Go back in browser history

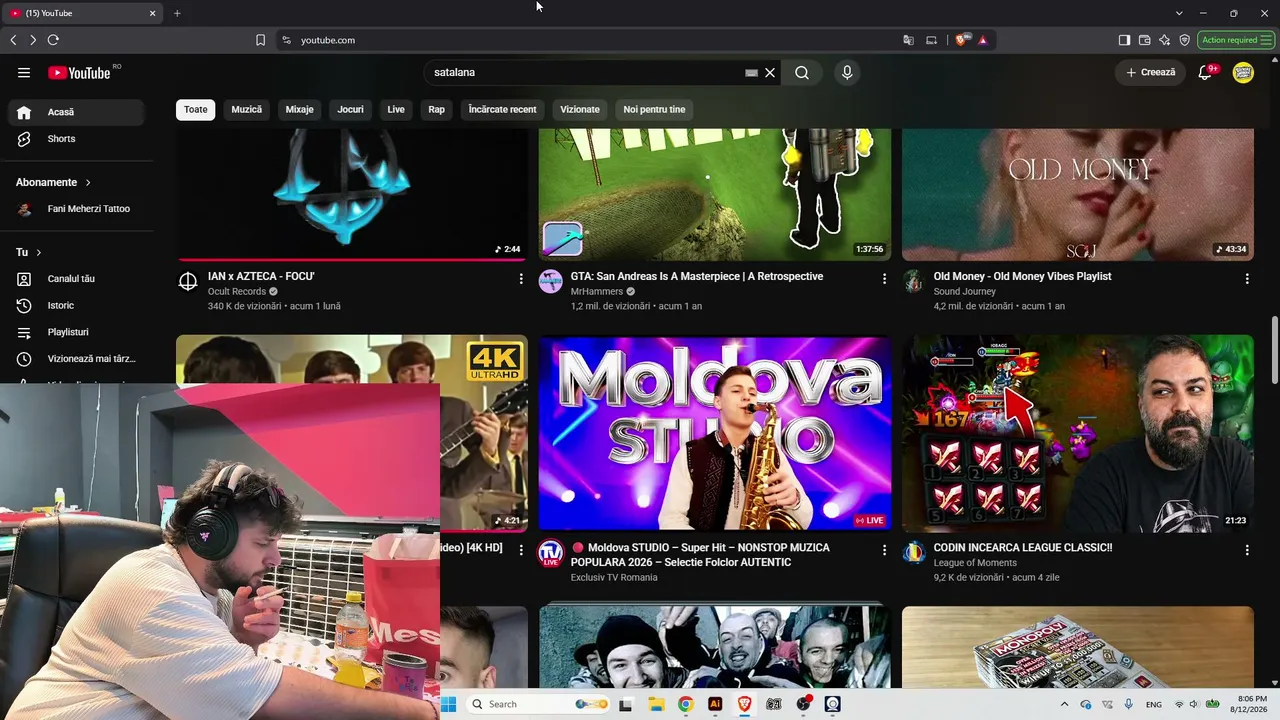pos(13,40)
